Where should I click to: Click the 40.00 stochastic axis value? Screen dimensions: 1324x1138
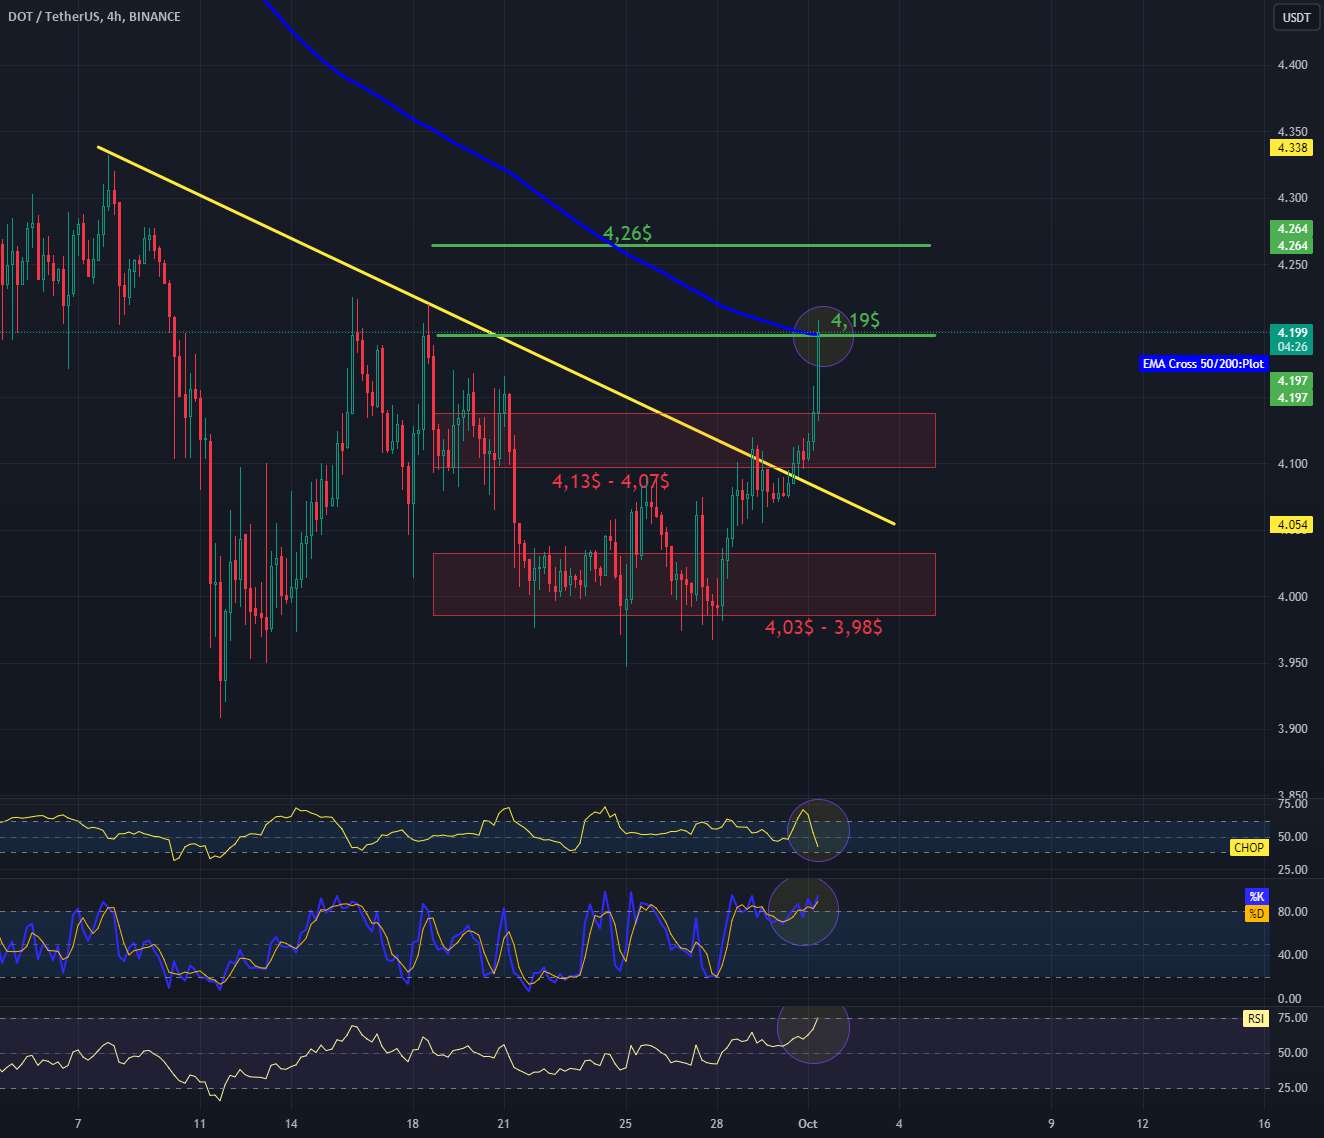click(1291, 955)
